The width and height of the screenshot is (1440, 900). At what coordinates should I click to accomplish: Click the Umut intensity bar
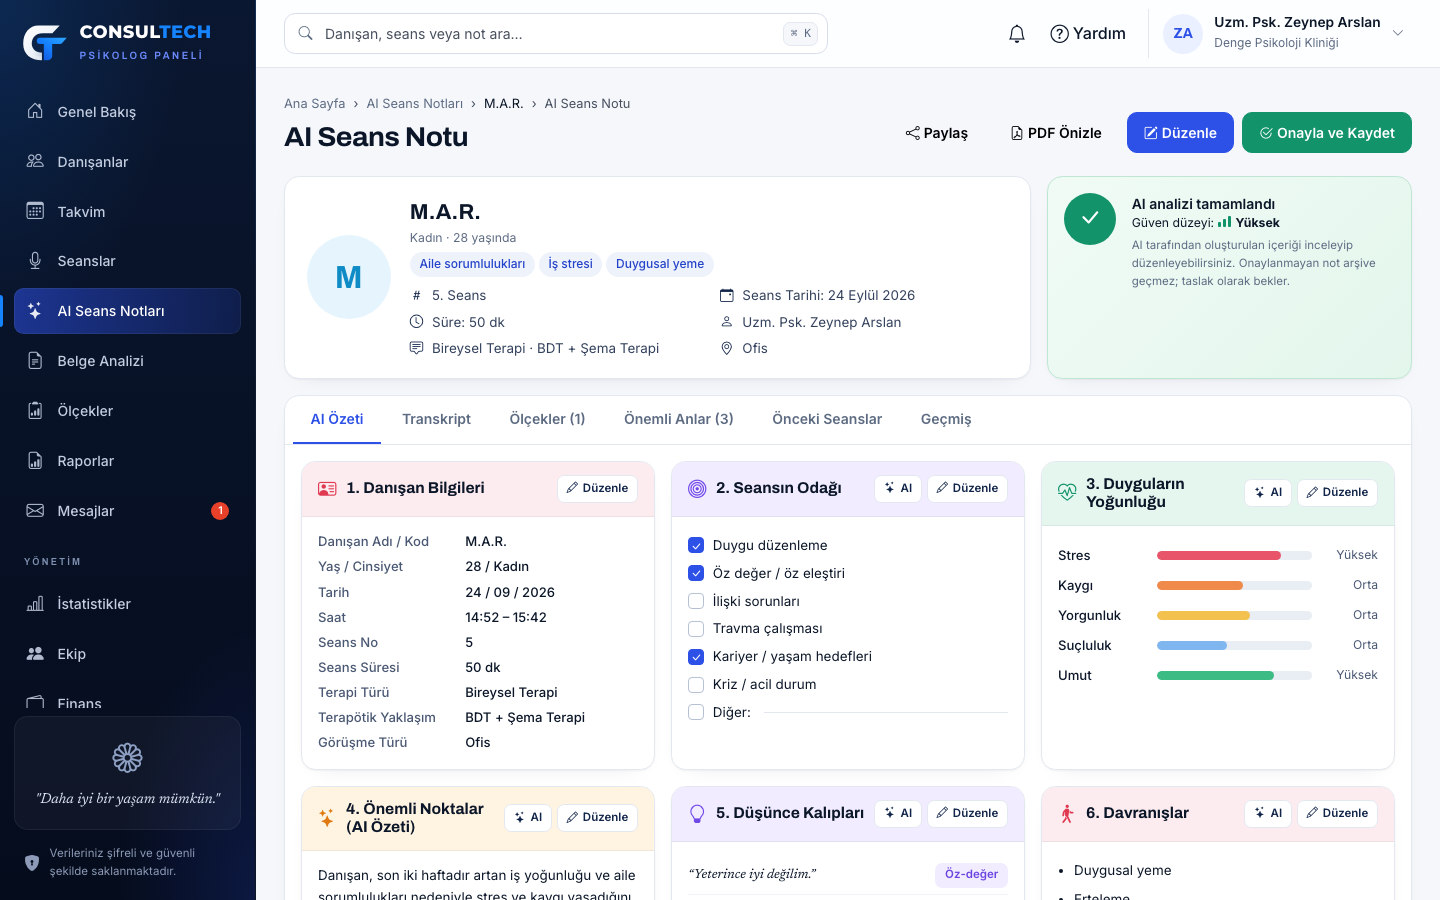(1234, 675)
